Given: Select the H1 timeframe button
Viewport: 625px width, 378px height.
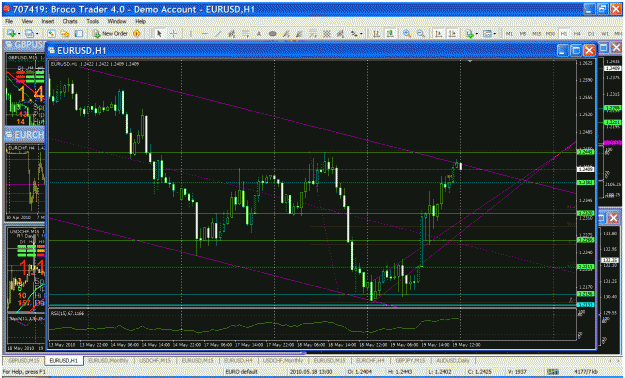Looking at the screenshot, I should (564, 33).
